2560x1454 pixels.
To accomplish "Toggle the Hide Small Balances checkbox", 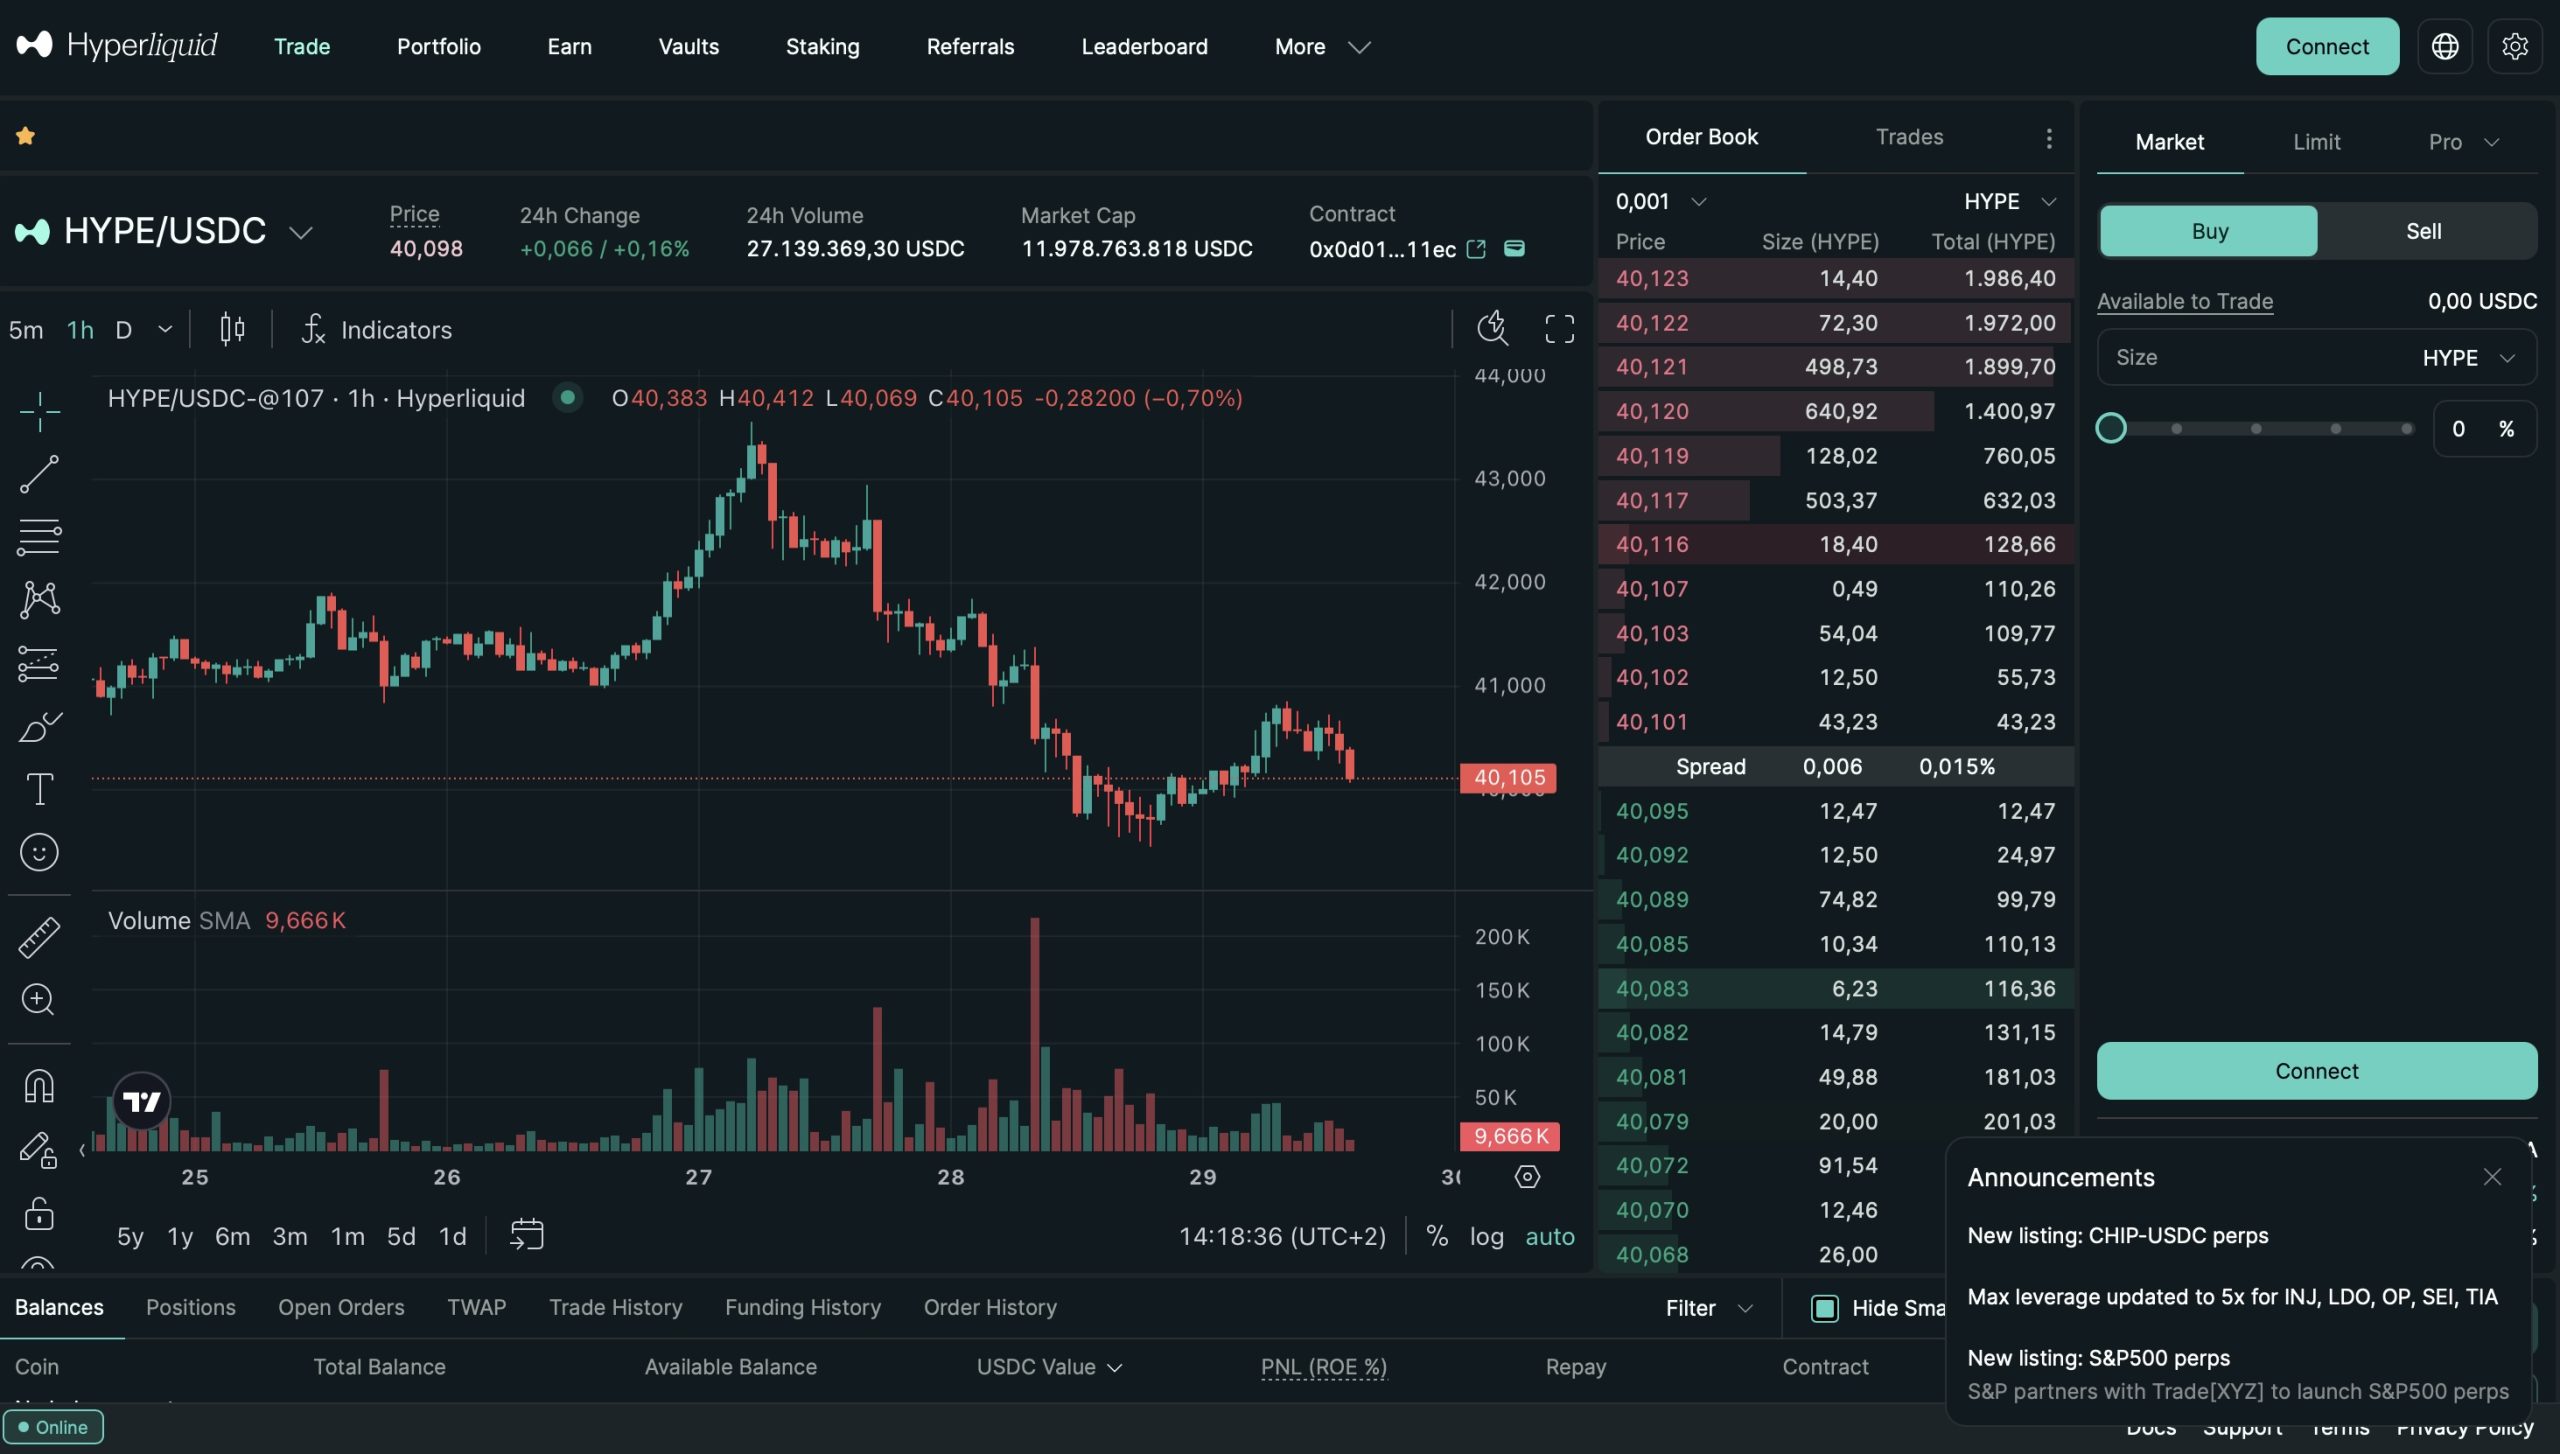I will (x=1825, y=1308).
